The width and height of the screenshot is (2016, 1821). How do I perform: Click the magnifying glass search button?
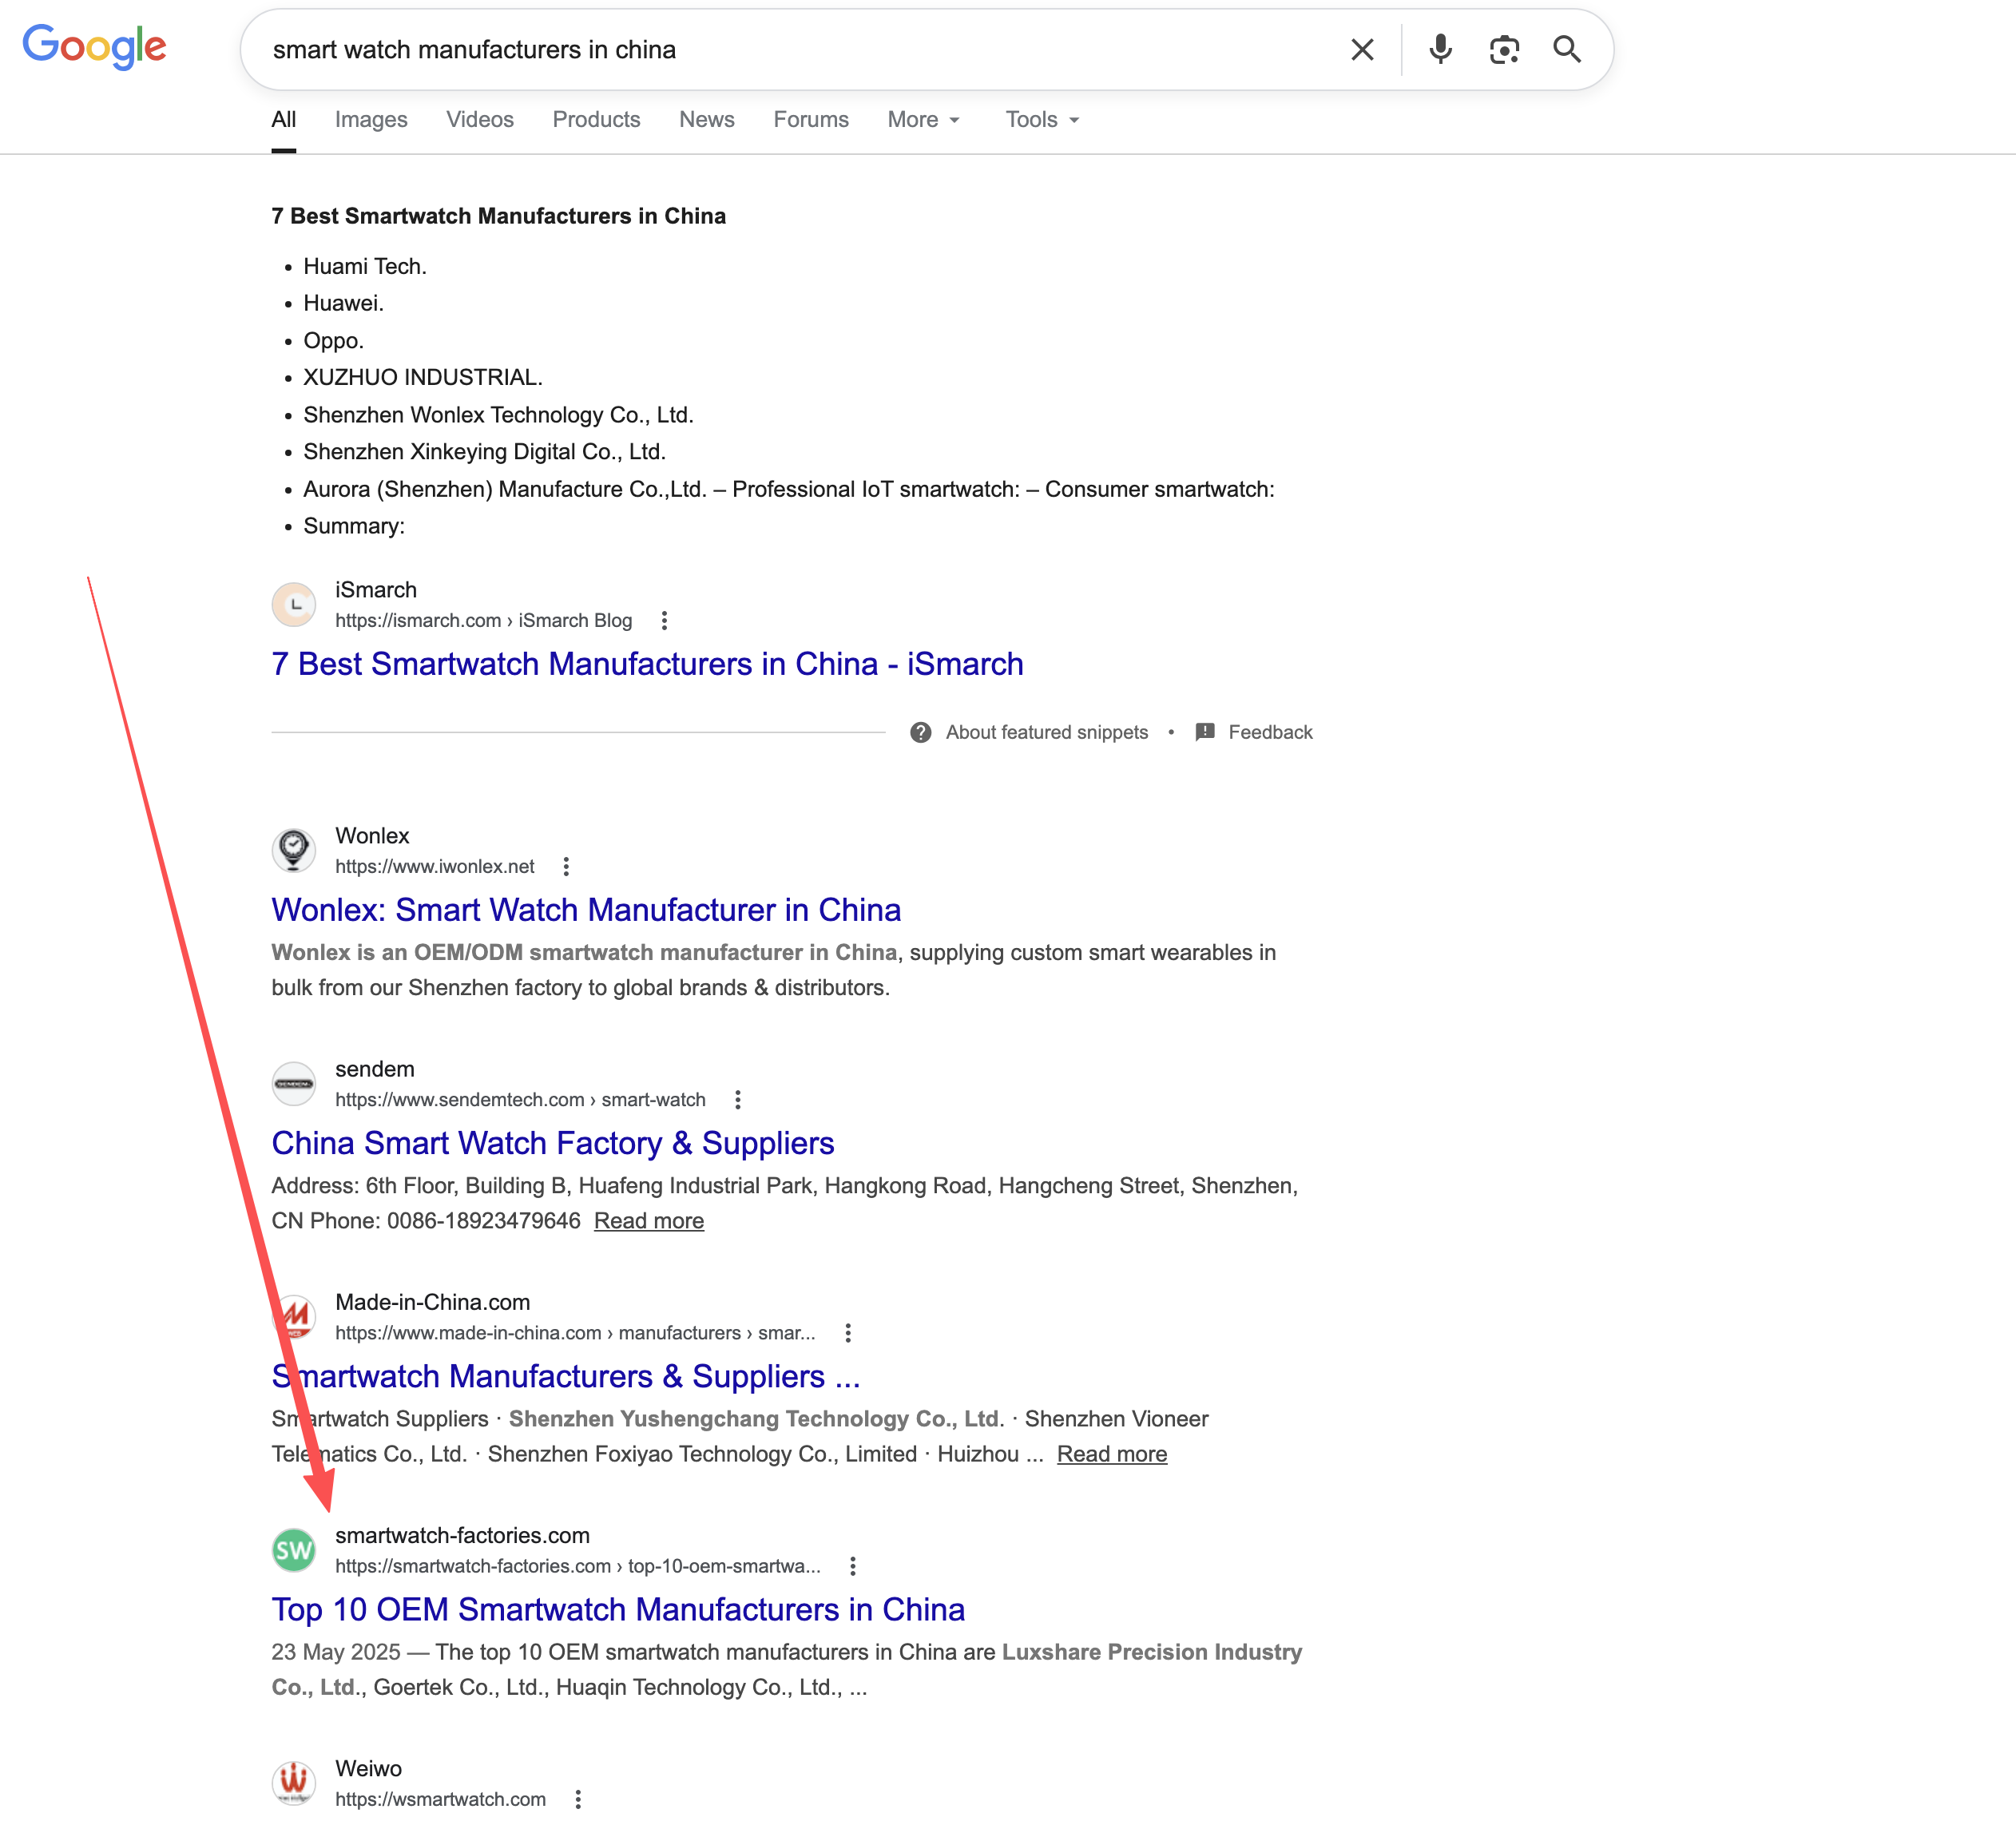click(1567, 50)
